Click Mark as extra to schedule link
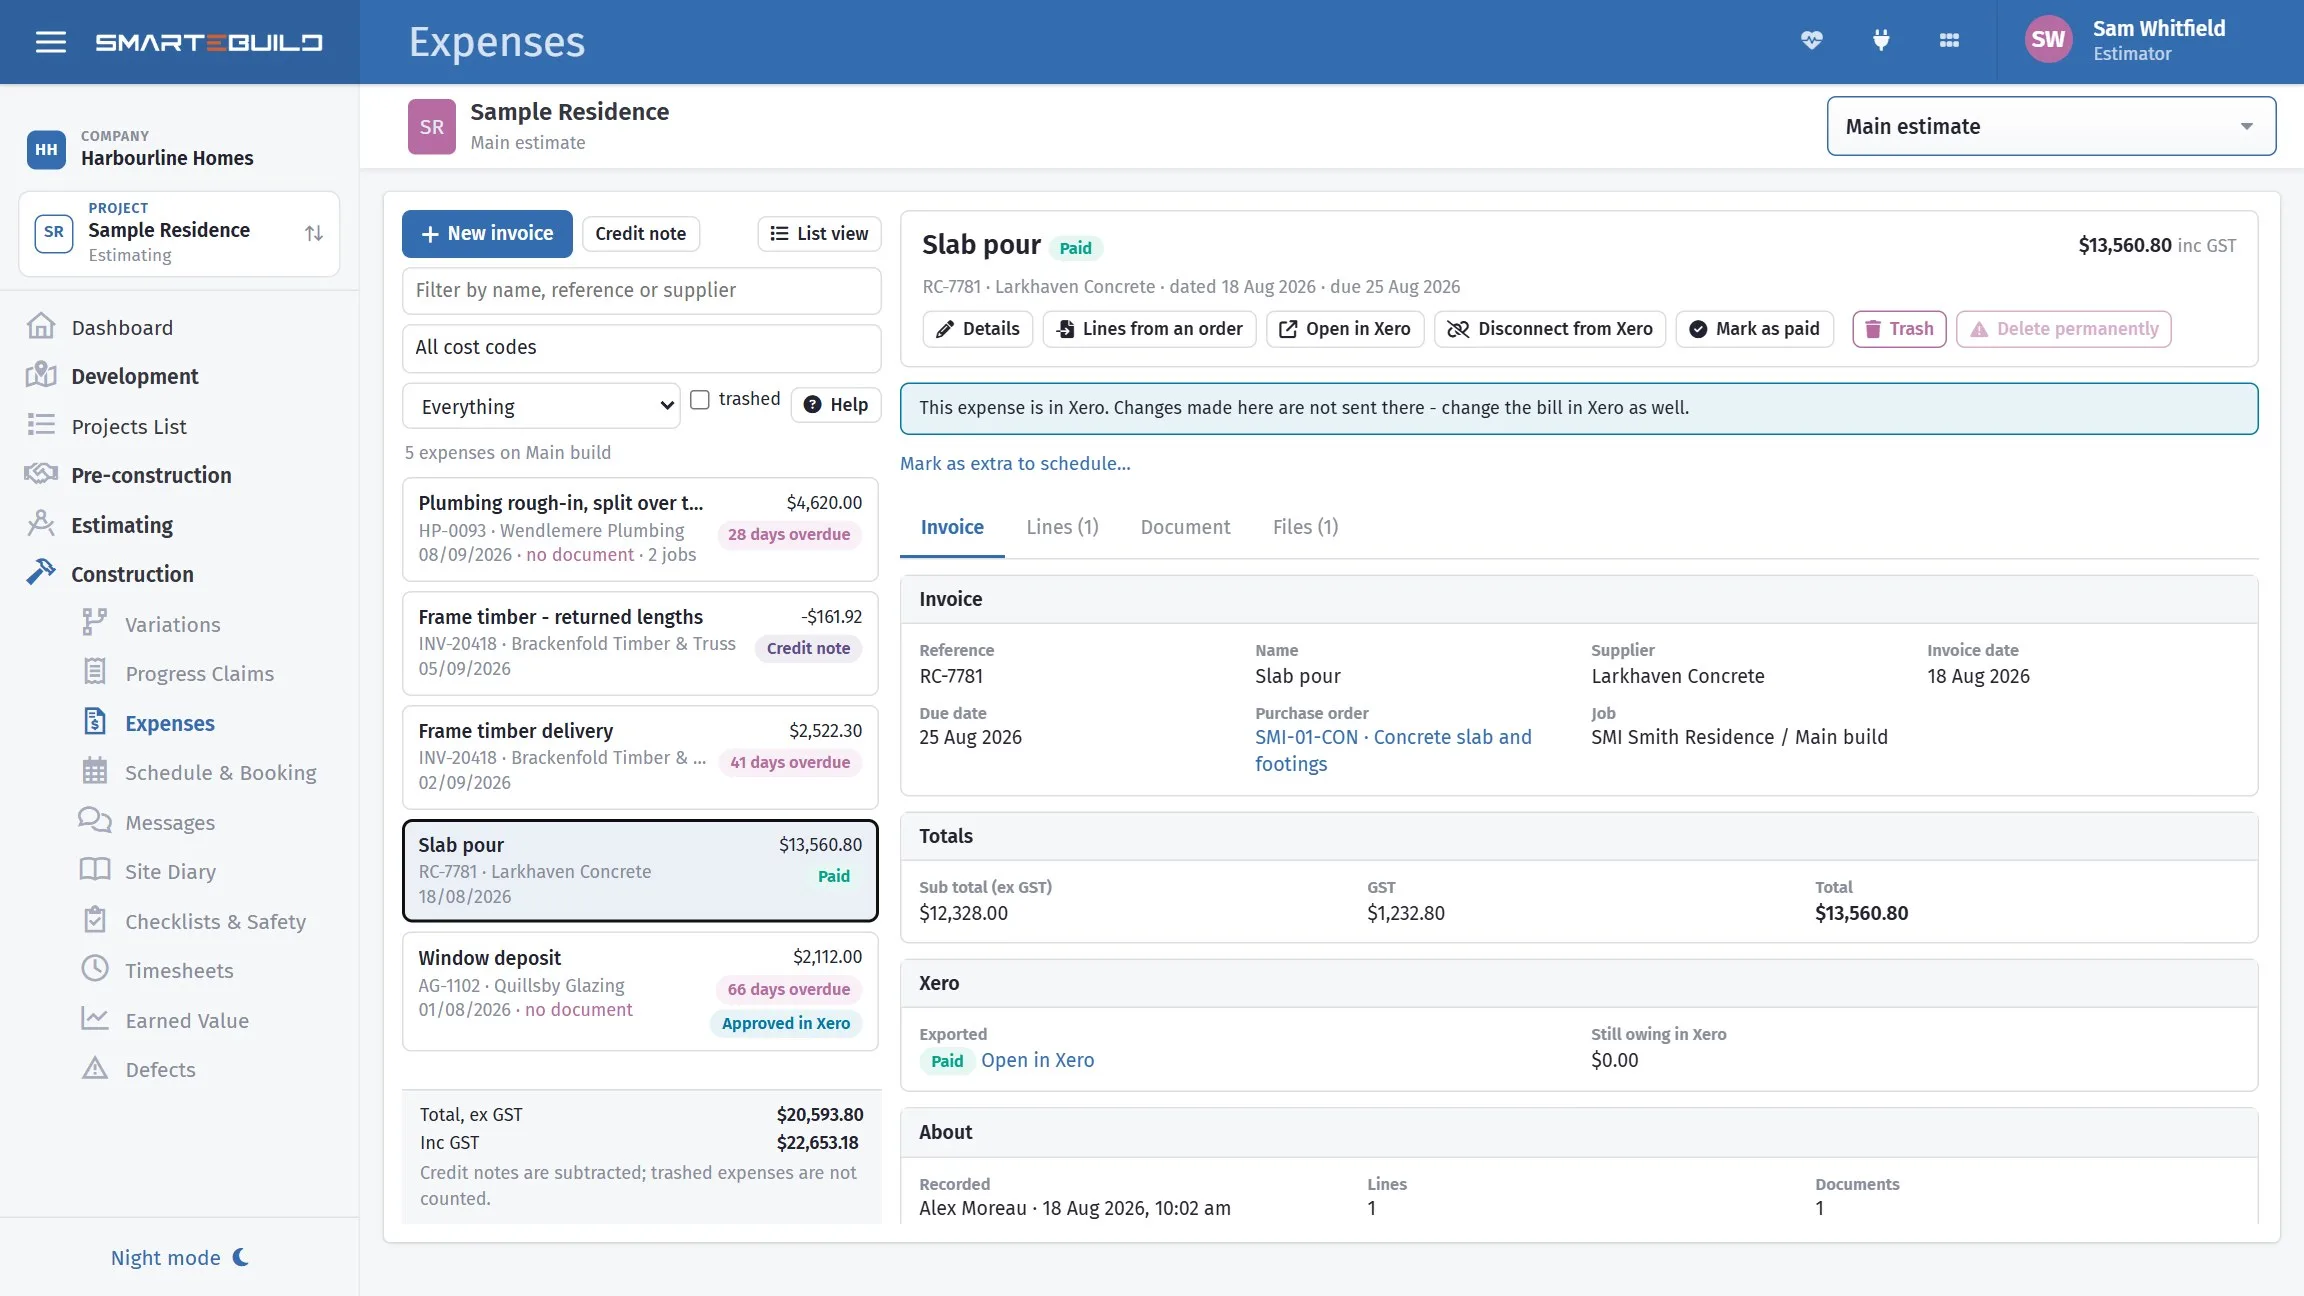 pyautogui.click(x=1015, y=463)
